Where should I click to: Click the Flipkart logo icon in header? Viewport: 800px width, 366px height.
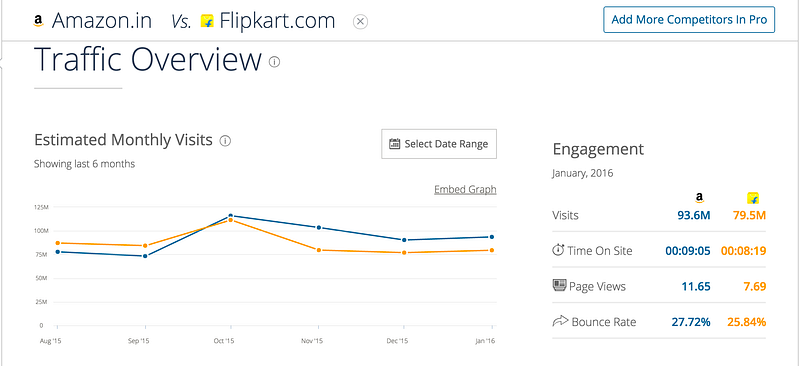[x=207, y=21]
